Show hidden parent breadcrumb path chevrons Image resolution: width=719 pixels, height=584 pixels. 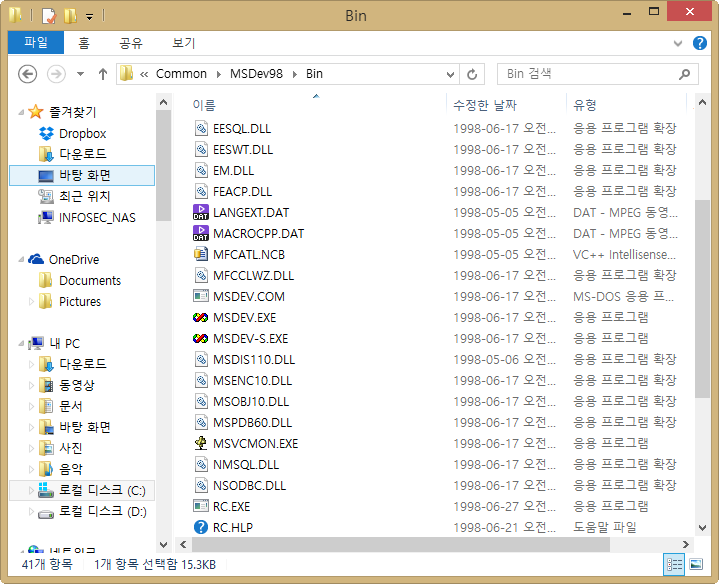[144, 74]
